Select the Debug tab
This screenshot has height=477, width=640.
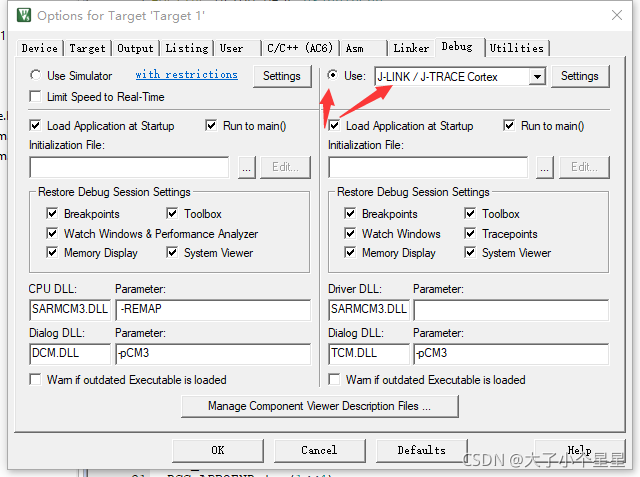(x=459, y=47)
